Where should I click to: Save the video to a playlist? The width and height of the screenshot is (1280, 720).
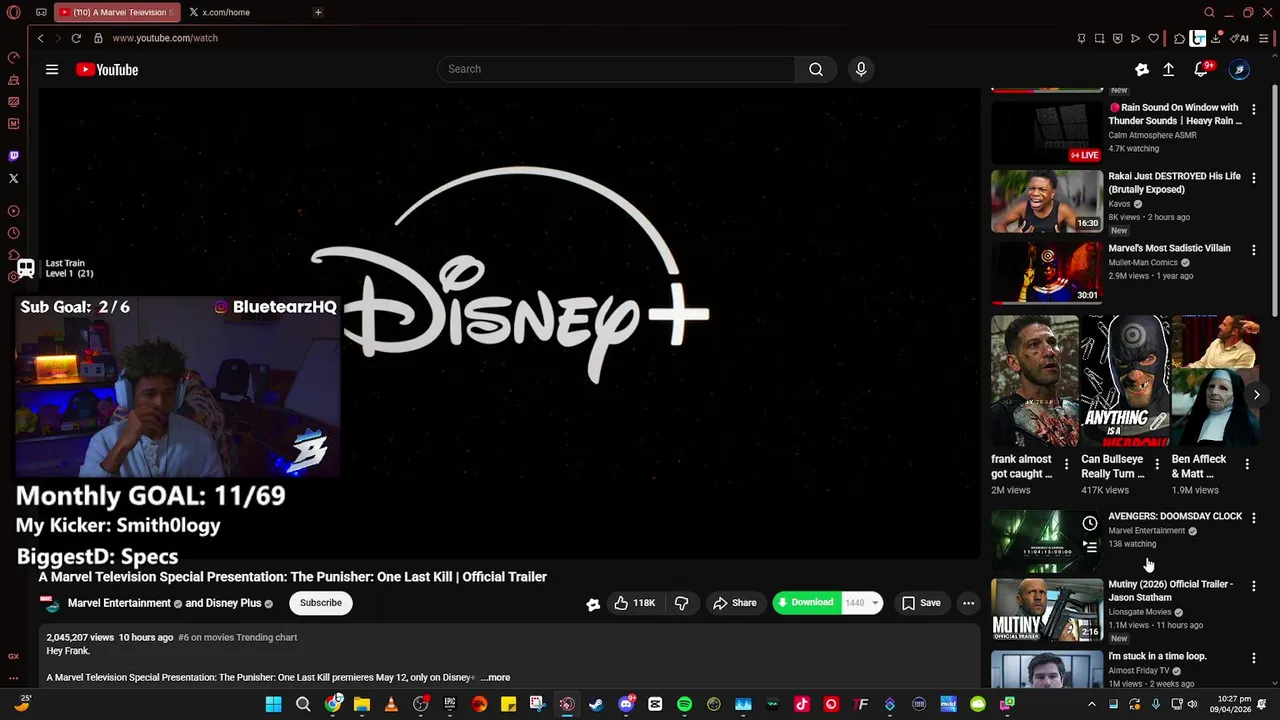pyautogui.click(x=921, y=603)
